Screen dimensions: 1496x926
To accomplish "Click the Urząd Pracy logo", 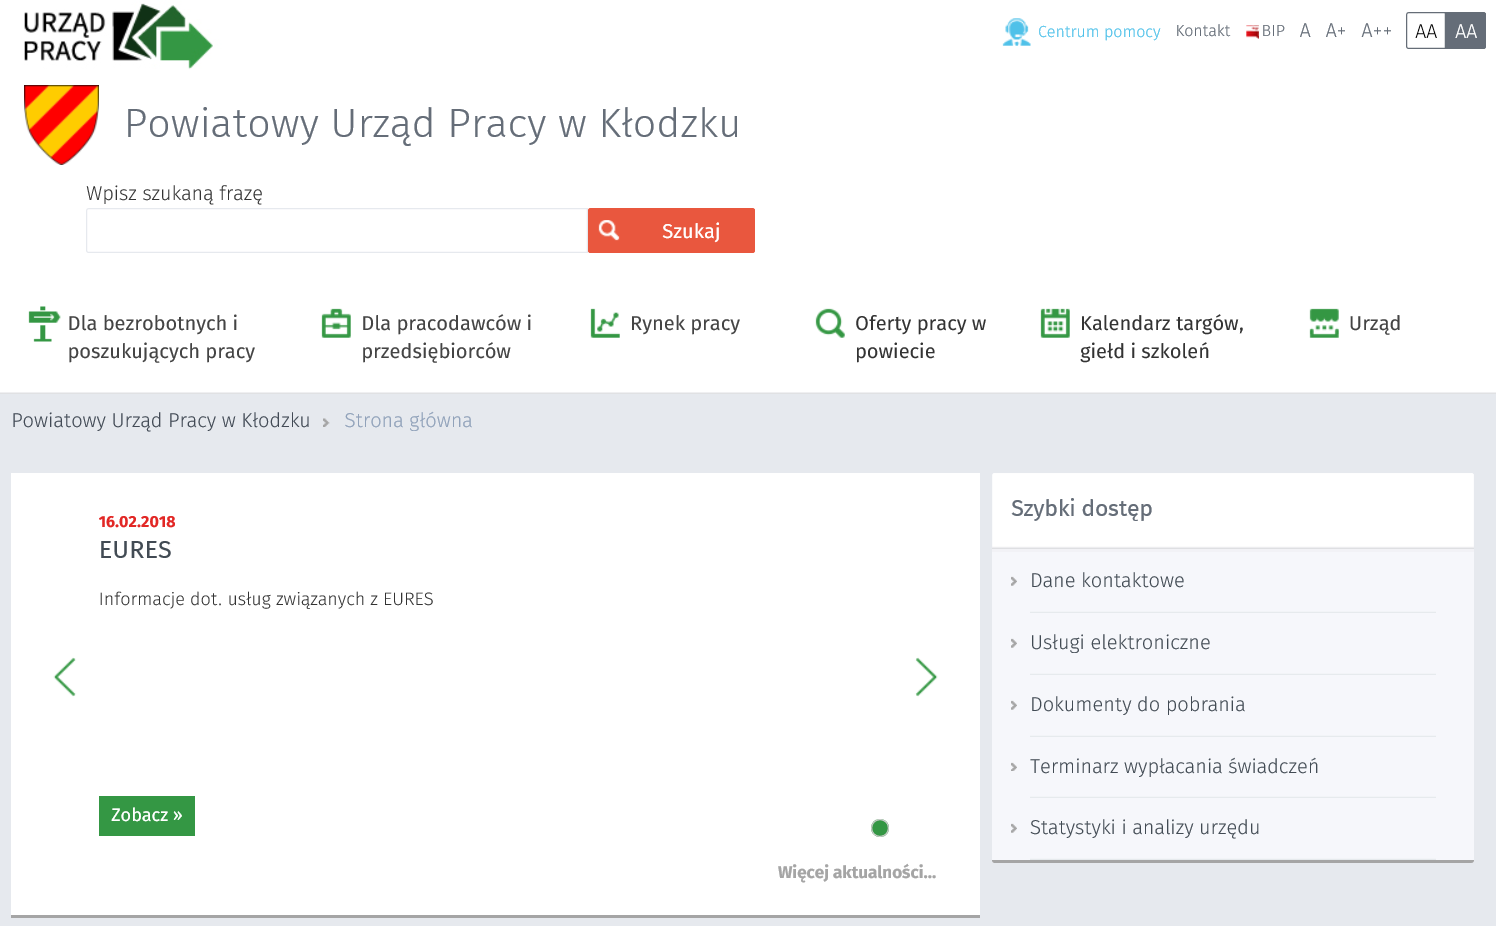I will pyautogui.click(x=117, y=37).
